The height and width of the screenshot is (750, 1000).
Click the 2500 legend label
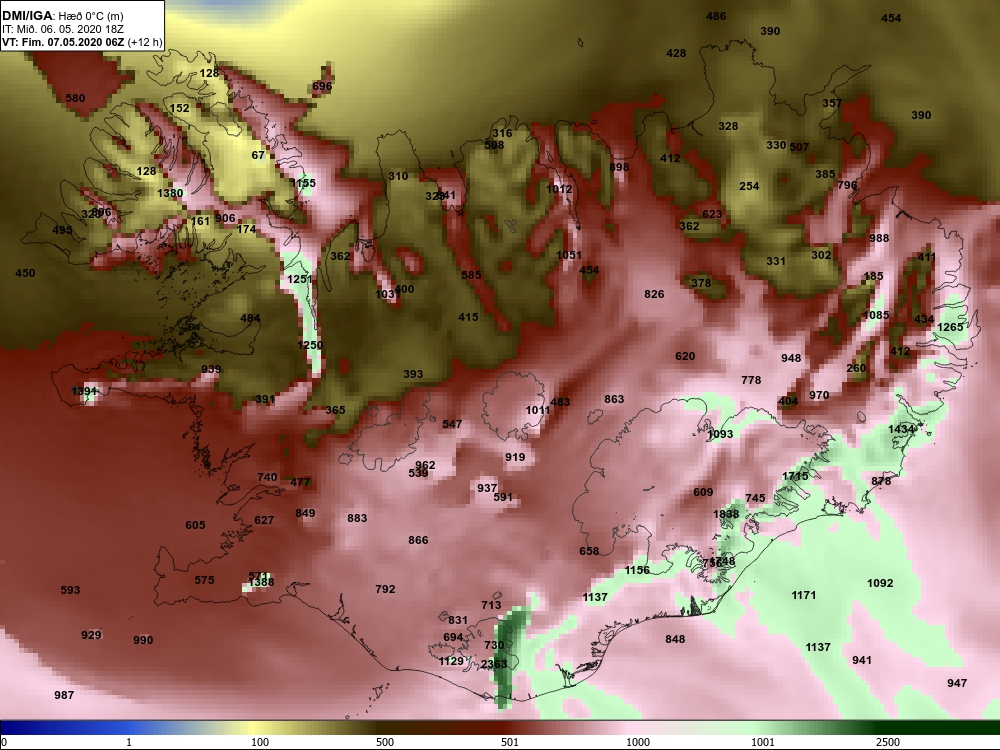tap(888, 742)
